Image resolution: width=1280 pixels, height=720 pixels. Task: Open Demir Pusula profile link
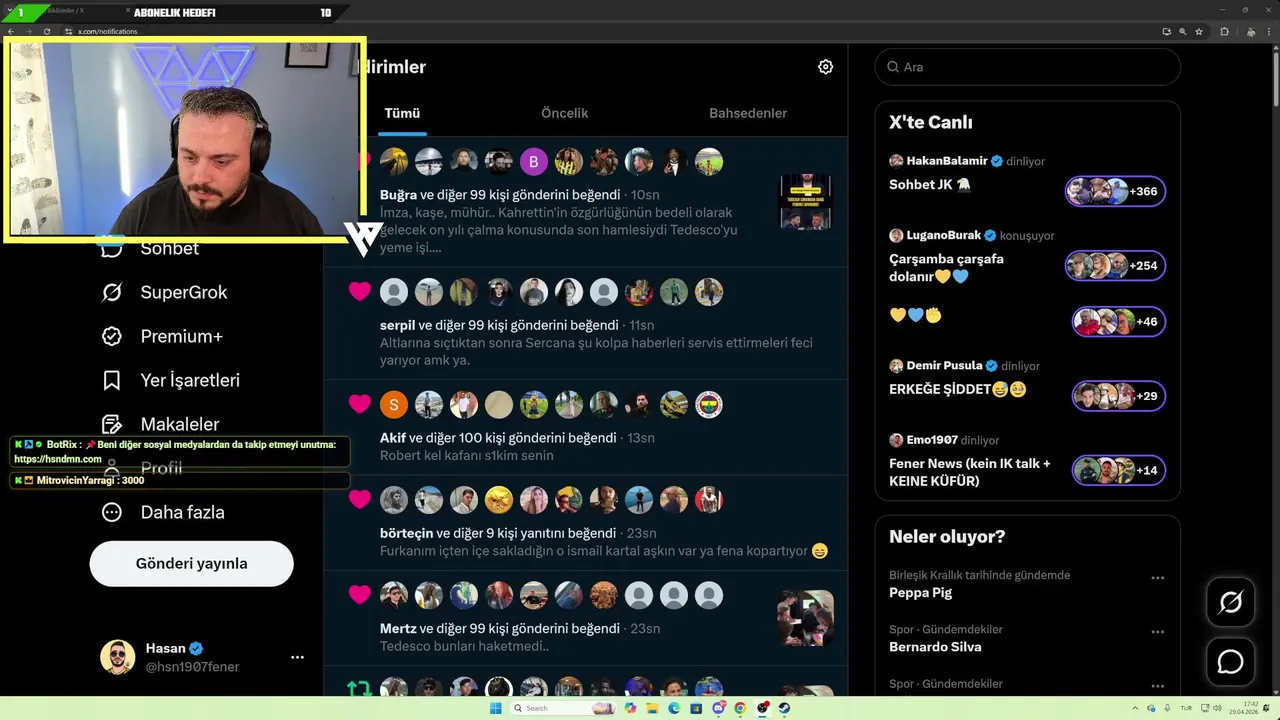tap(944, 365)
